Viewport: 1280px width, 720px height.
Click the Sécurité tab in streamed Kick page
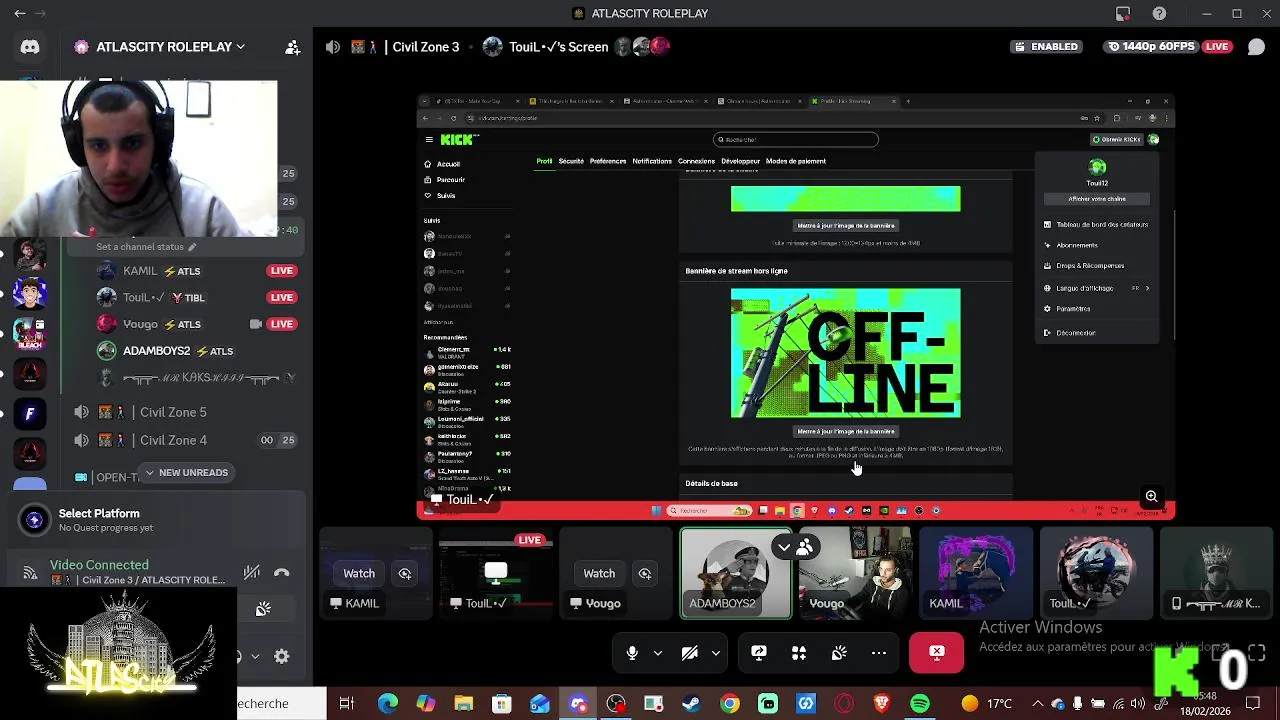click(571, 161)
